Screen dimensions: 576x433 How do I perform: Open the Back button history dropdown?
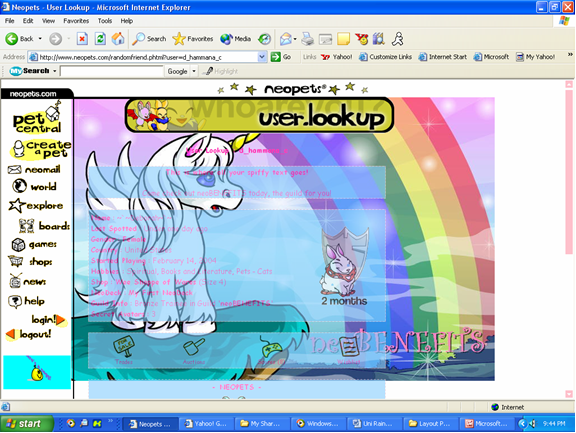40,39
